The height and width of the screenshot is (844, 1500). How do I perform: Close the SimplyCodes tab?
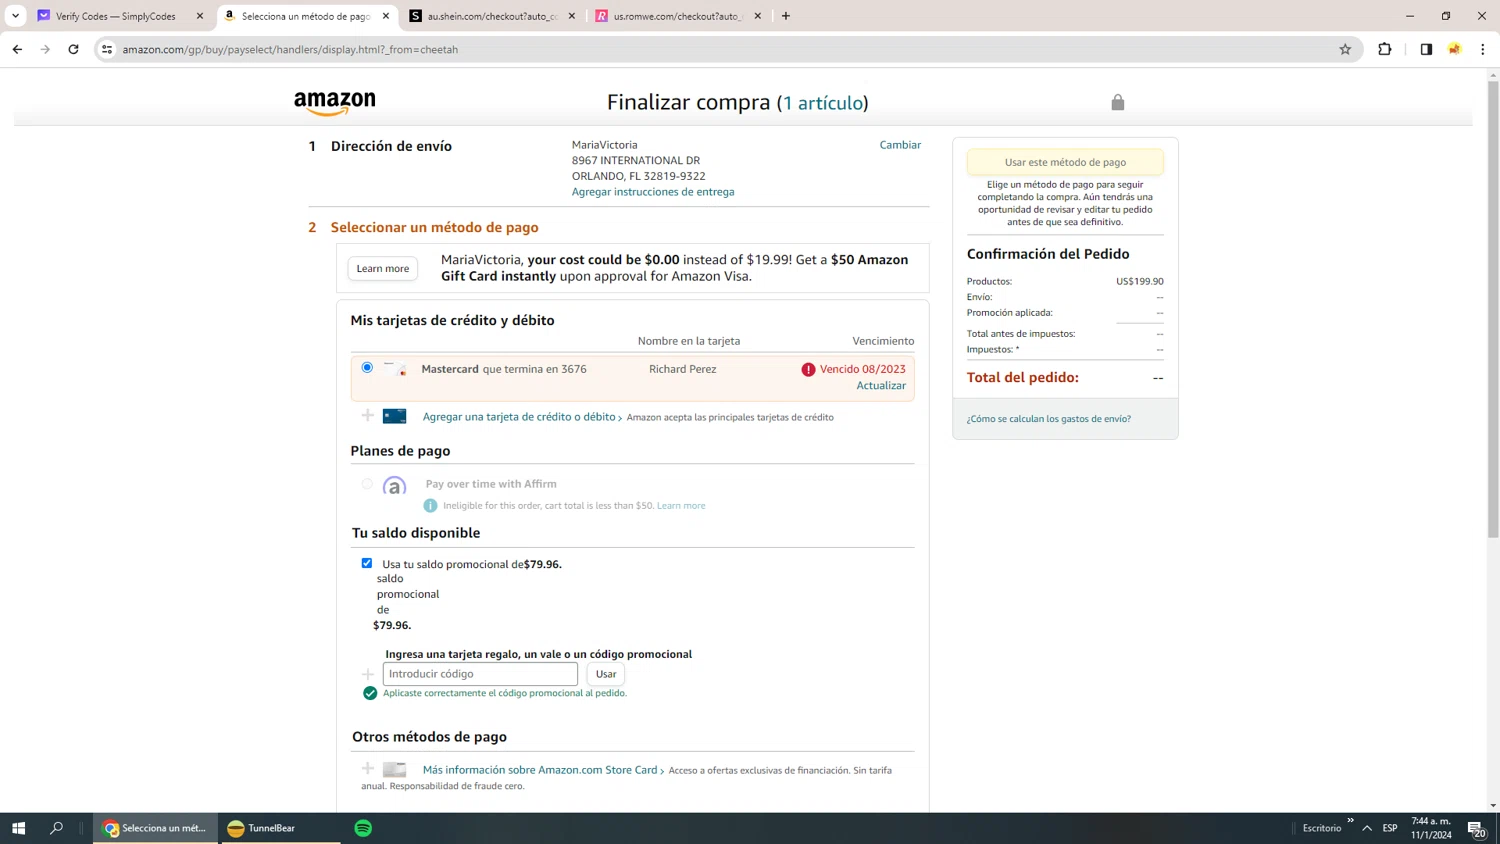tap(200, 16)
